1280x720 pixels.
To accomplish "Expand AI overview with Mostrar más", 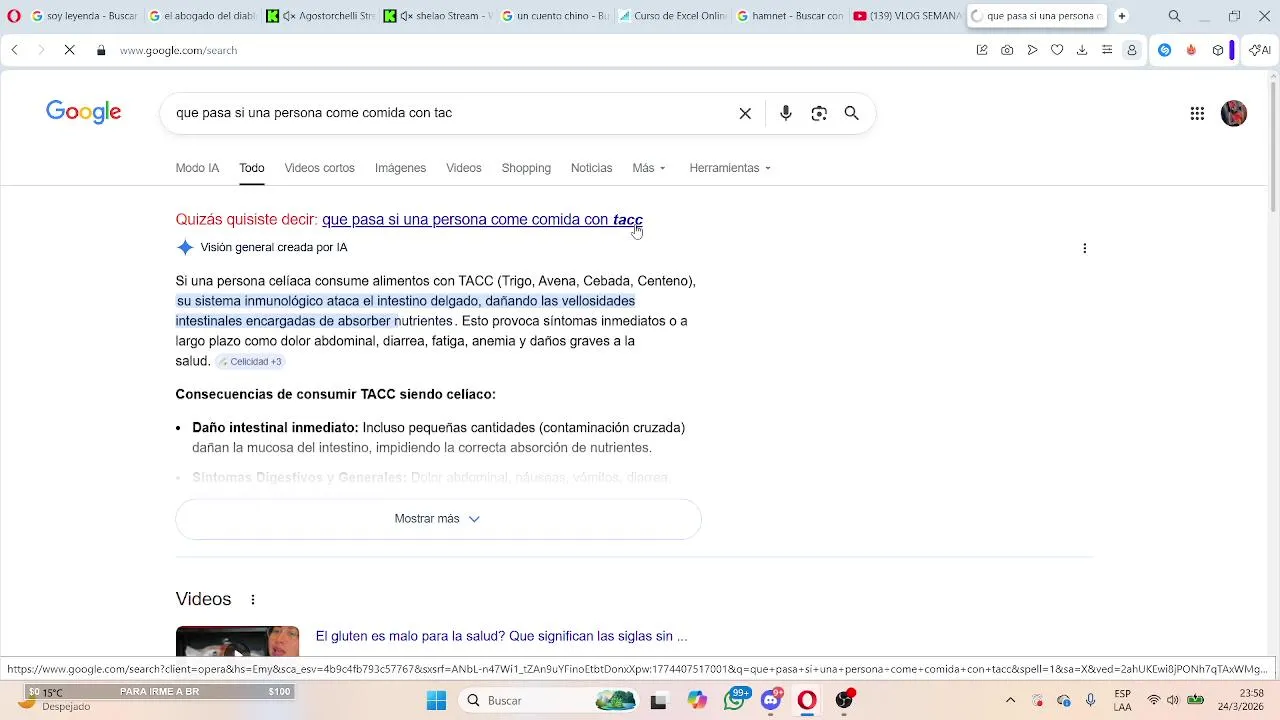I will (x=438, y=519).
